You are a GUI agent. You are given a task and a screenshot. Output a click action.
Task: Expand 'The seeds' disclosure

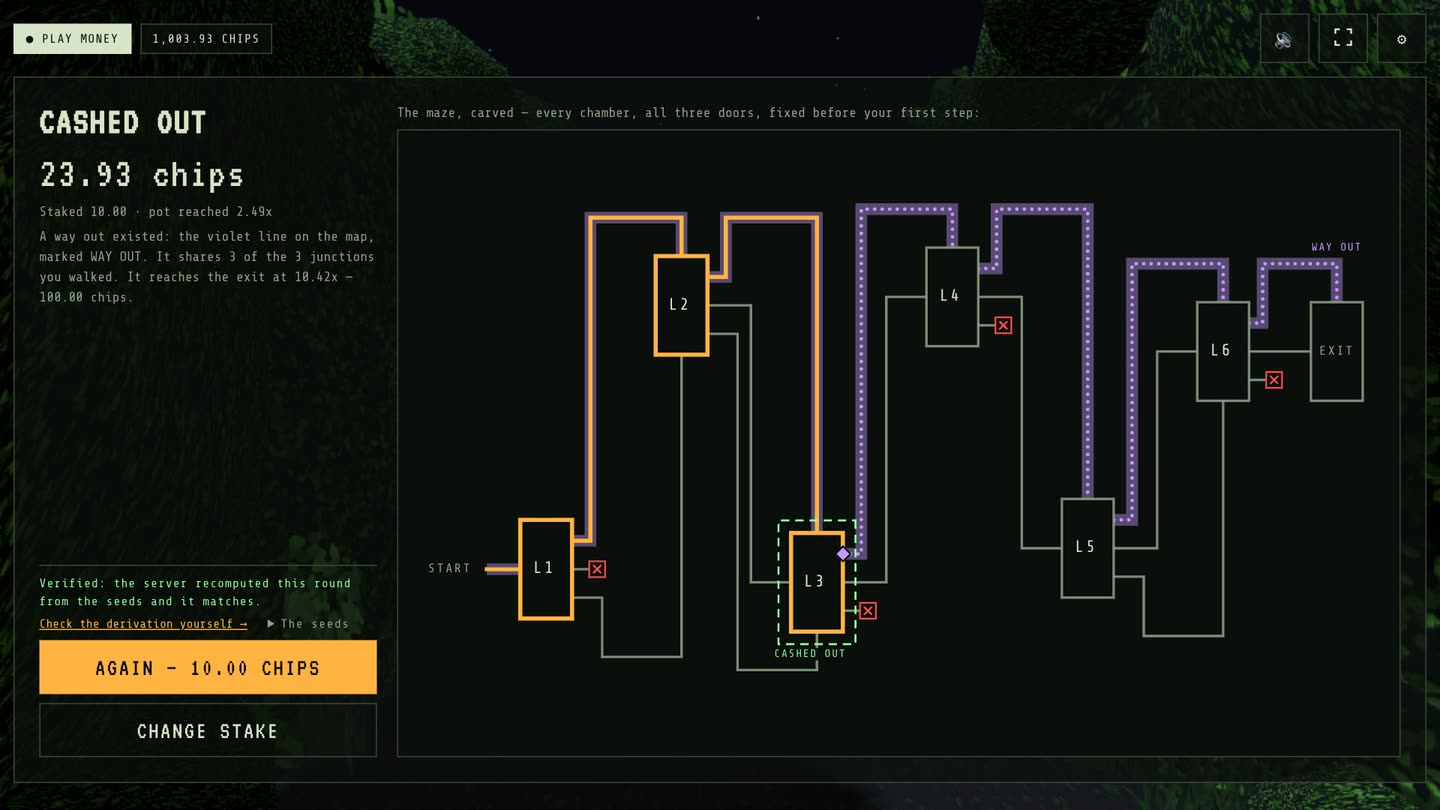pyautogui.click(x=308, y=624)
